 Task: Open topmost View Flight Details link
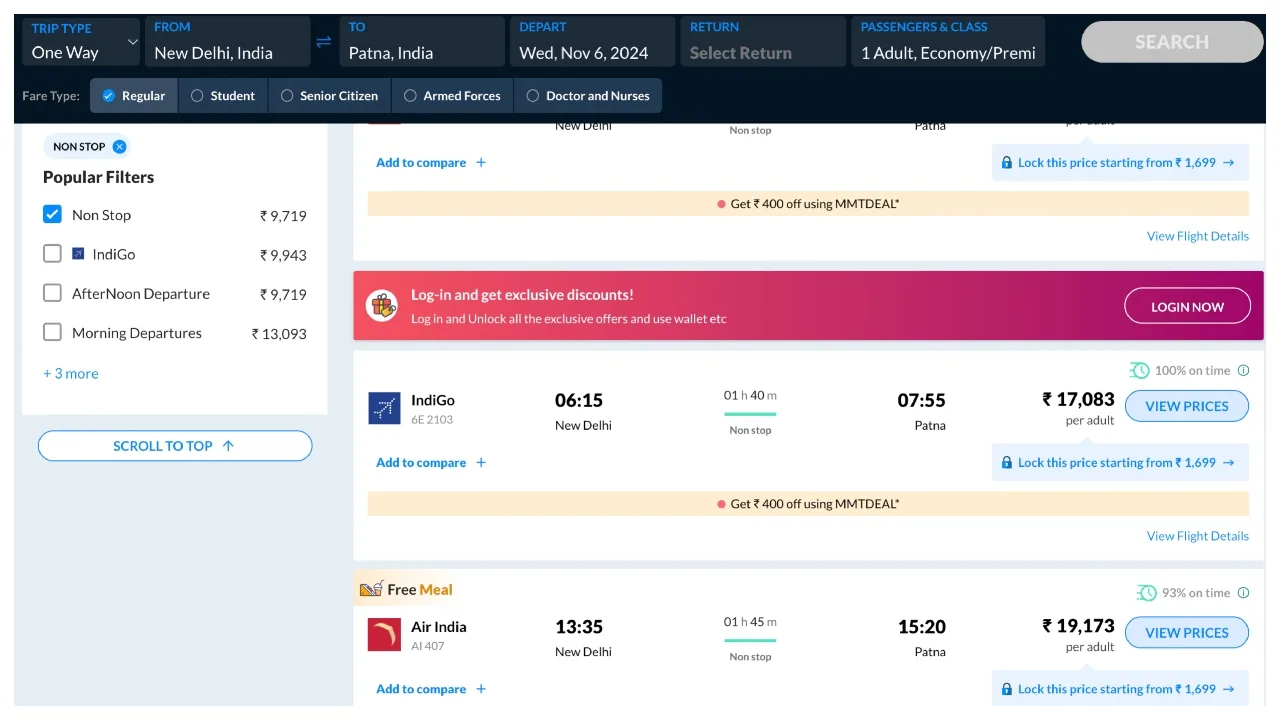[1198, 236]
